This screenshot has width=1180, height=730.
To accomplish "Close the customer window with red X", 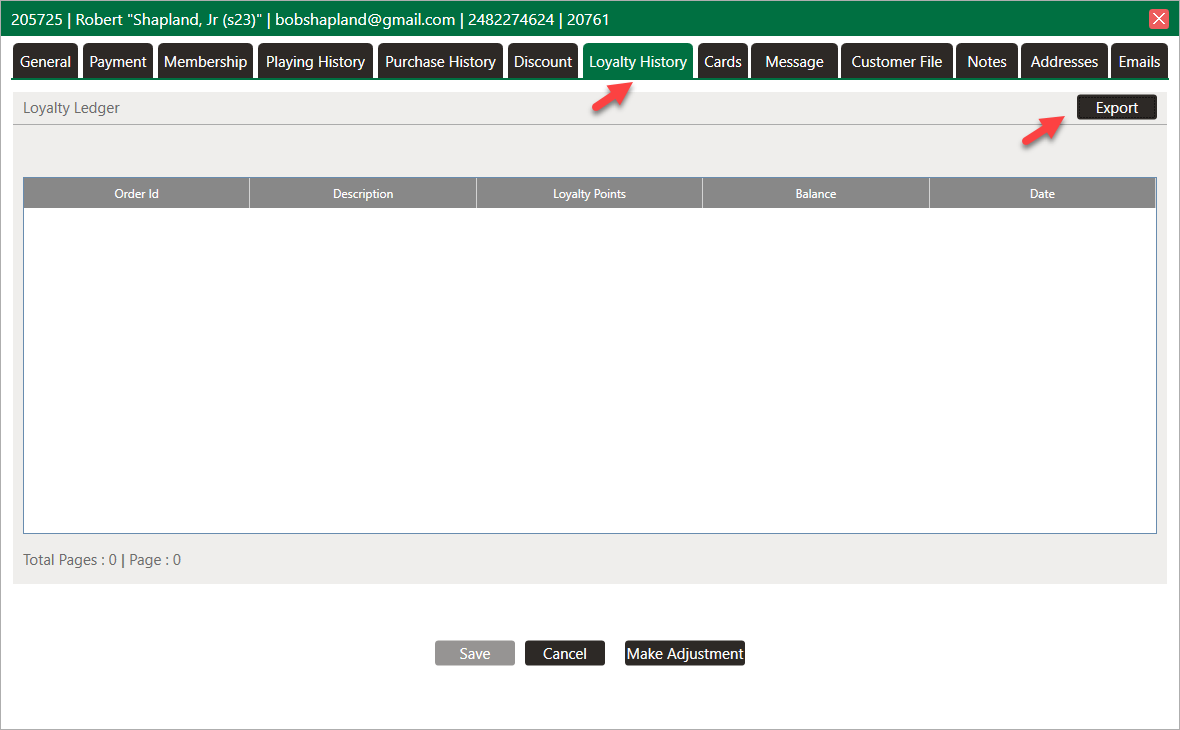I will pyautogui.click(x=1158, y=19).
